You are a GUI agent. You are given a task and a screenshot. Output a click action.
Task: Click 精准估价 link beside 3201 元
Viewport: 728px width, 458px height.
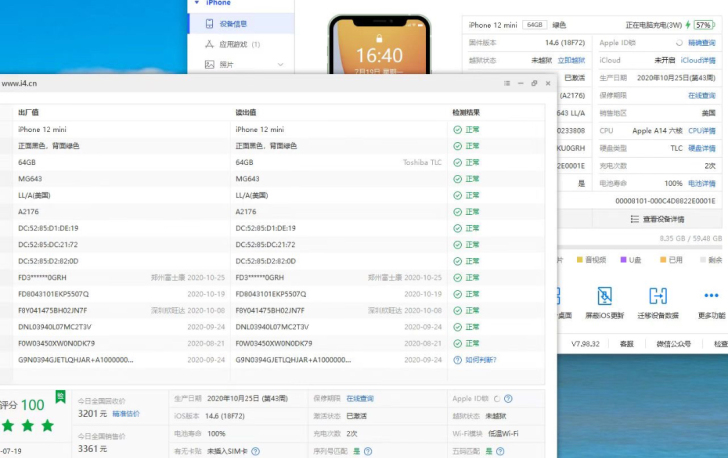point(126,414)
